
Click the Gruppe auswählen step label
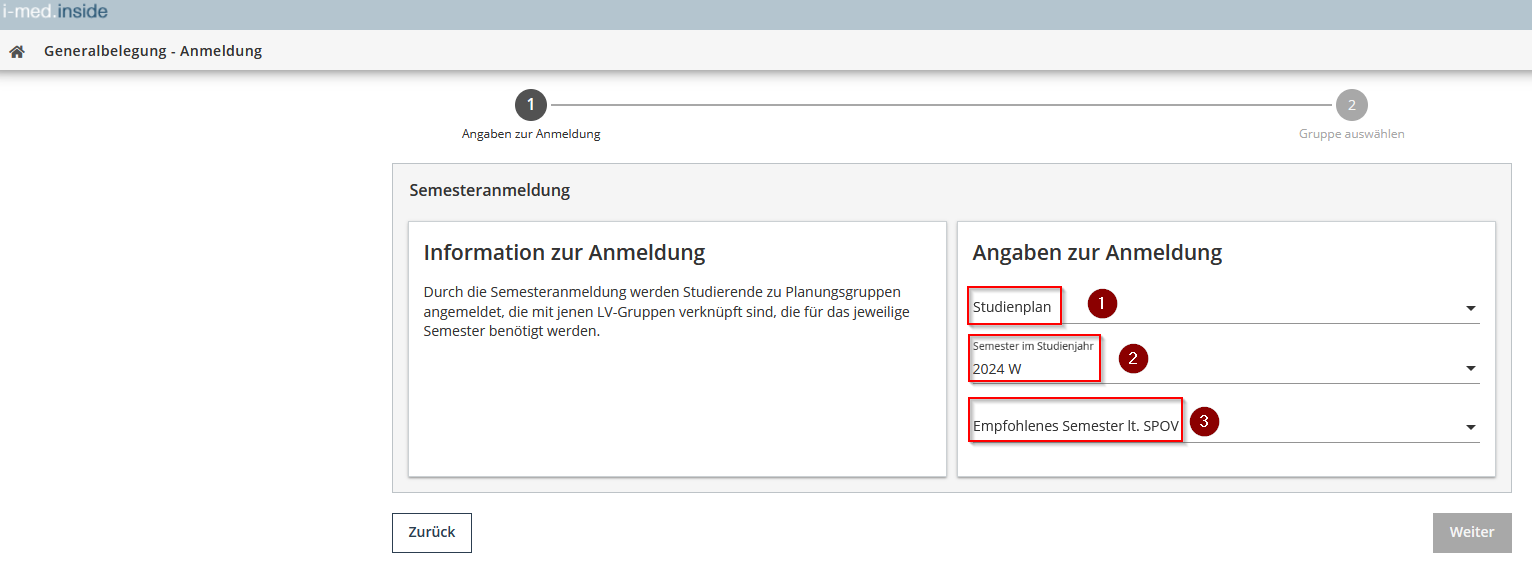[x=1352, y=134]
